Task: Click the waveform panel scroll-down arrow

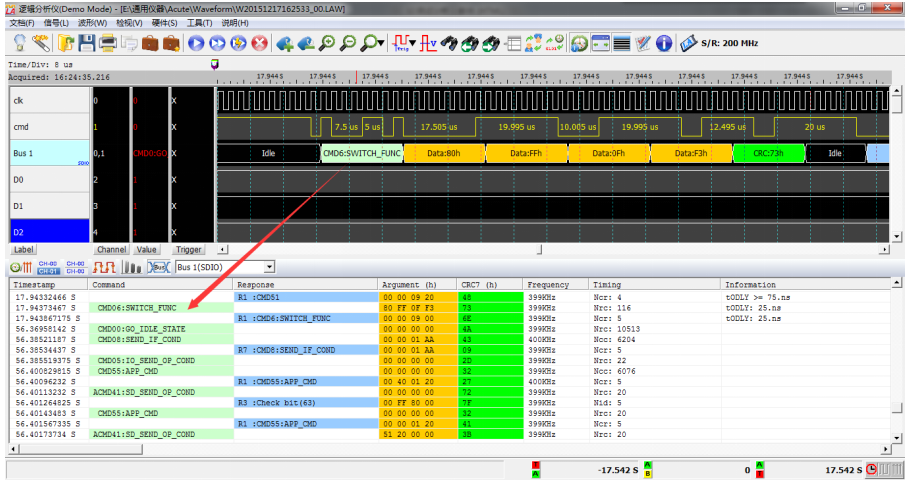Action: coord(897,237)
